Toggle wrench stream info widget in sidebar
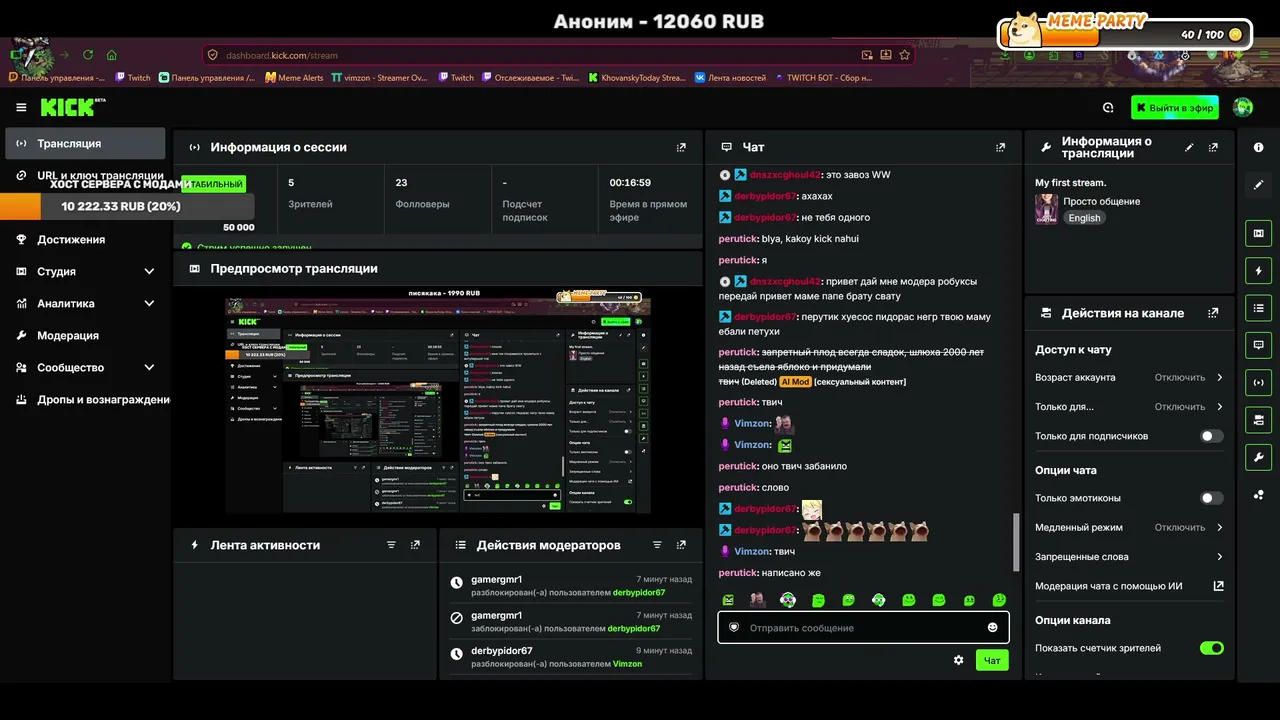This screenshot has width=1280, height=720. [1258, 457]
